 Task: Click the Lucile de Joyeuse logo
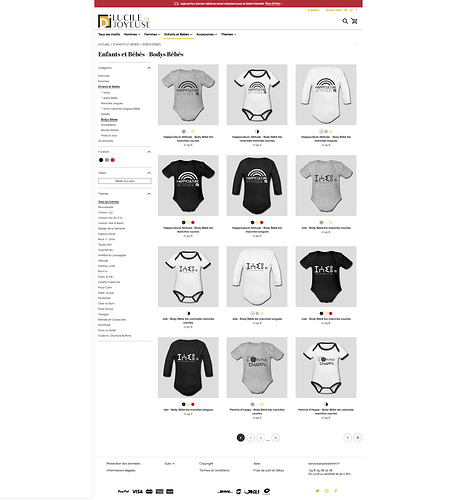[x=124, y=21]
